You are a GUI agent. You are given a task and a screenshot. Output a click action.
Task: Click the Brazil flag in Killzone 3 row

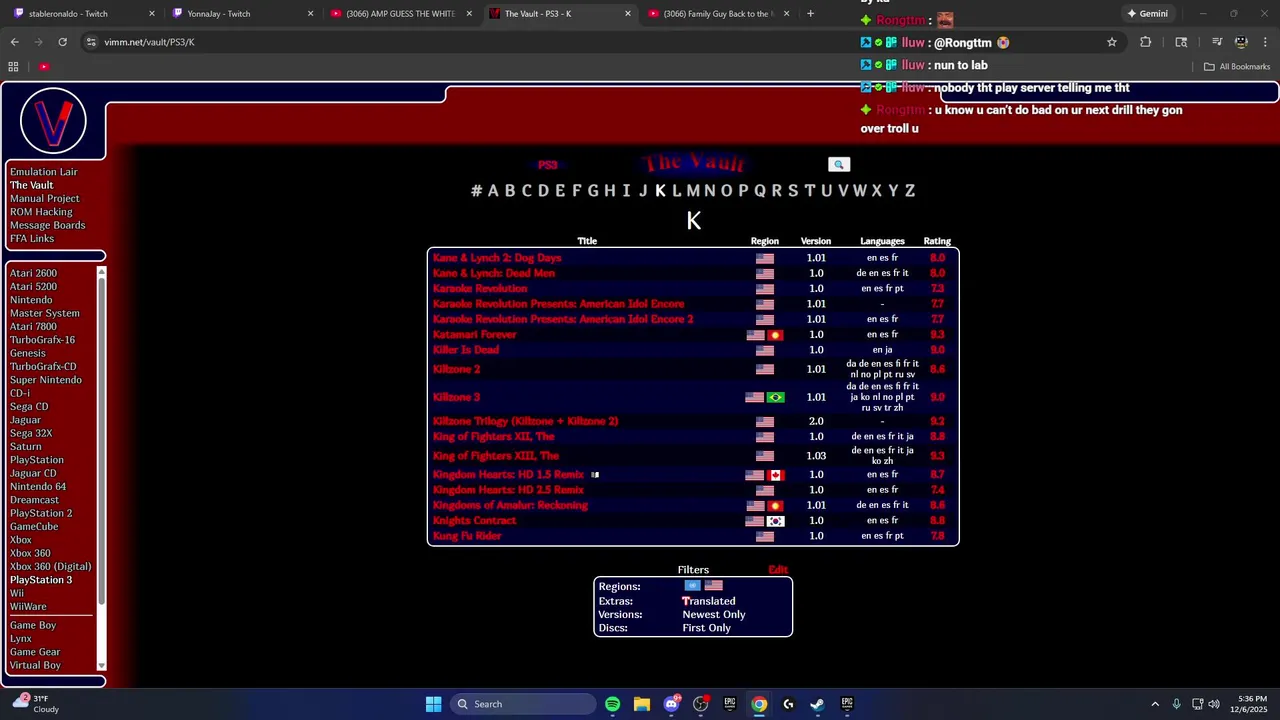[775, 397]
